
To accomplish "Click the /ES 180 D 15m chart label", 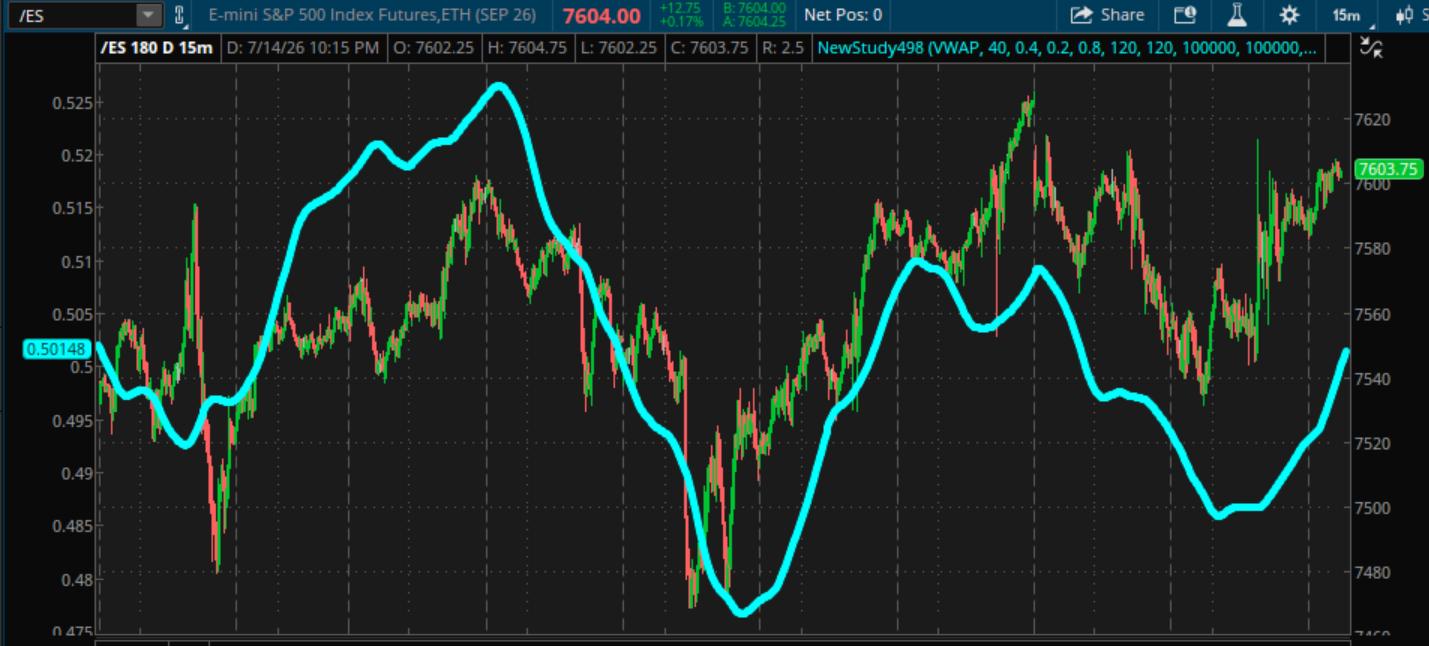I will (x=157, y=48).
